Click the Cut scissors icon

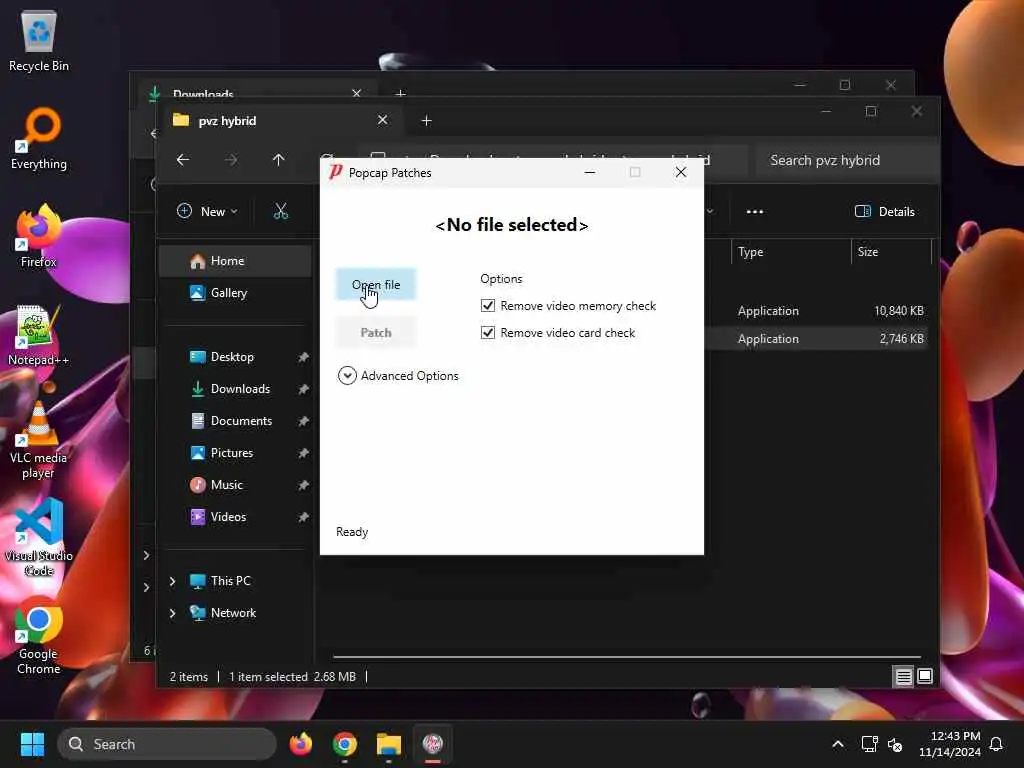(x=281, y=212)
